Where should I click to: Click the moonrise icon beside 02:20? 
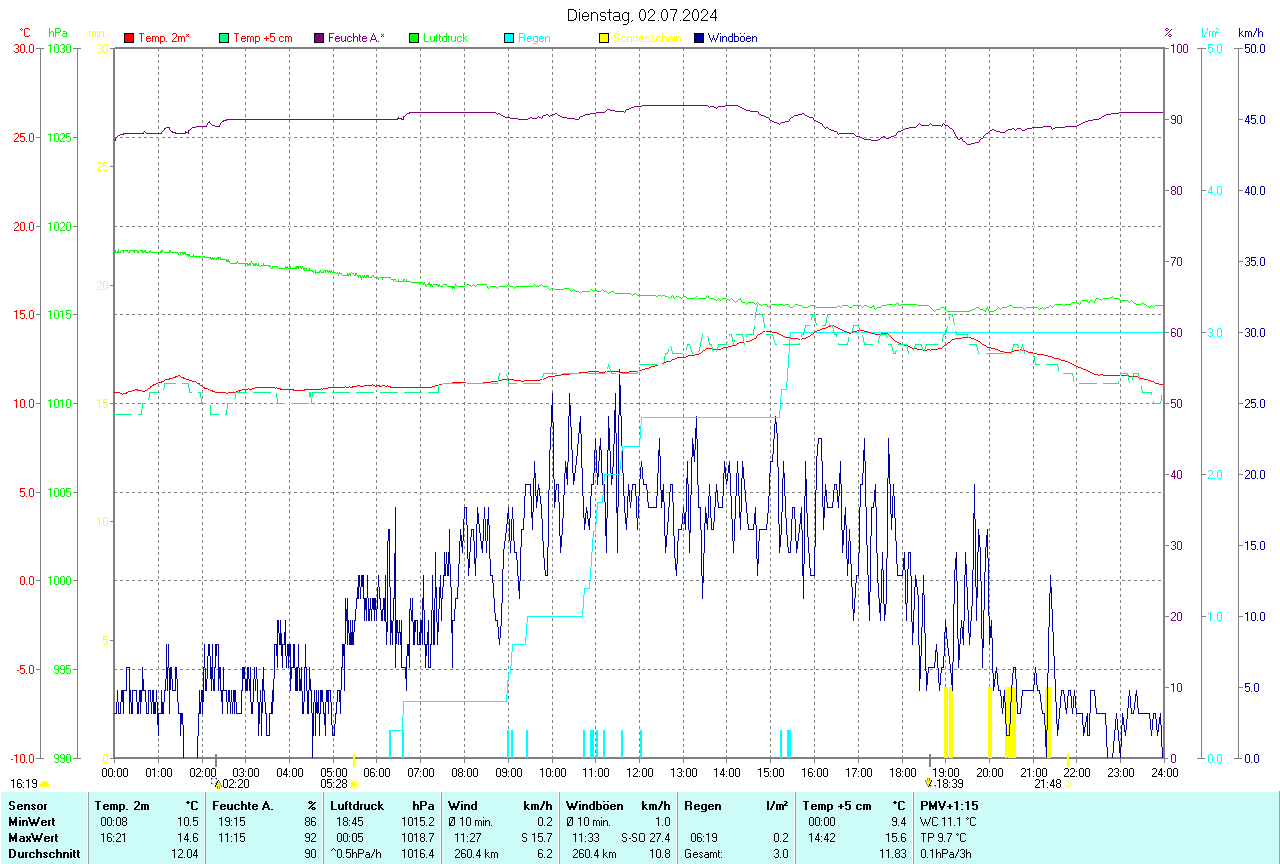pyautogui.click(x=217, y=784)
